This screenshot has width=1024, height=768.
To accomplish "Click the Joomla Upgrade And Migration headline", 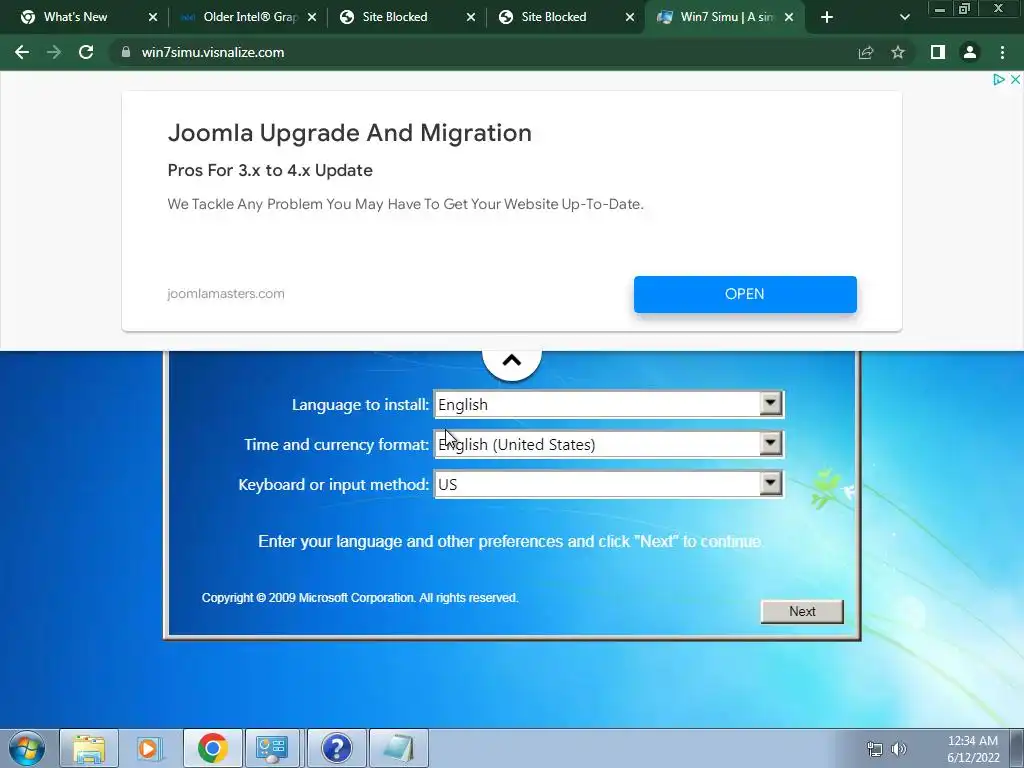I will click(x=349, y=133).
